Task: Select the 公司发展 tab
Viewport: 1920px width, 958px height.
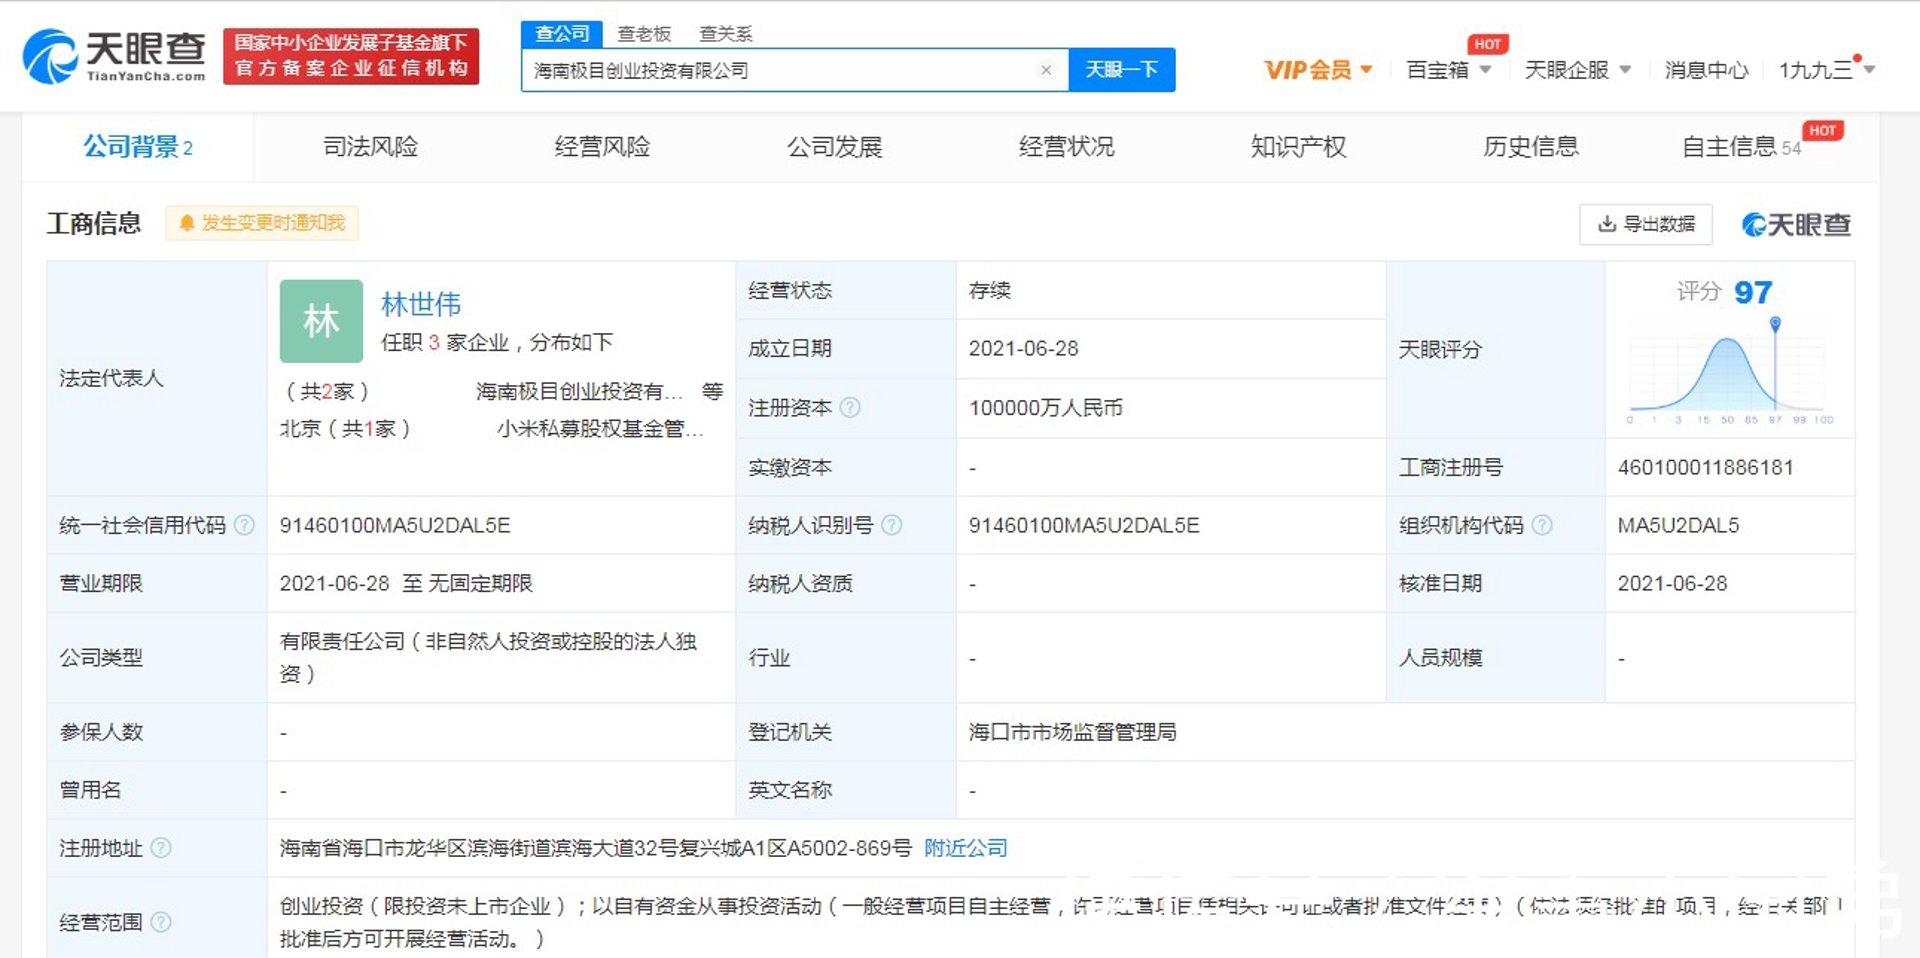Action: point(834,147)
